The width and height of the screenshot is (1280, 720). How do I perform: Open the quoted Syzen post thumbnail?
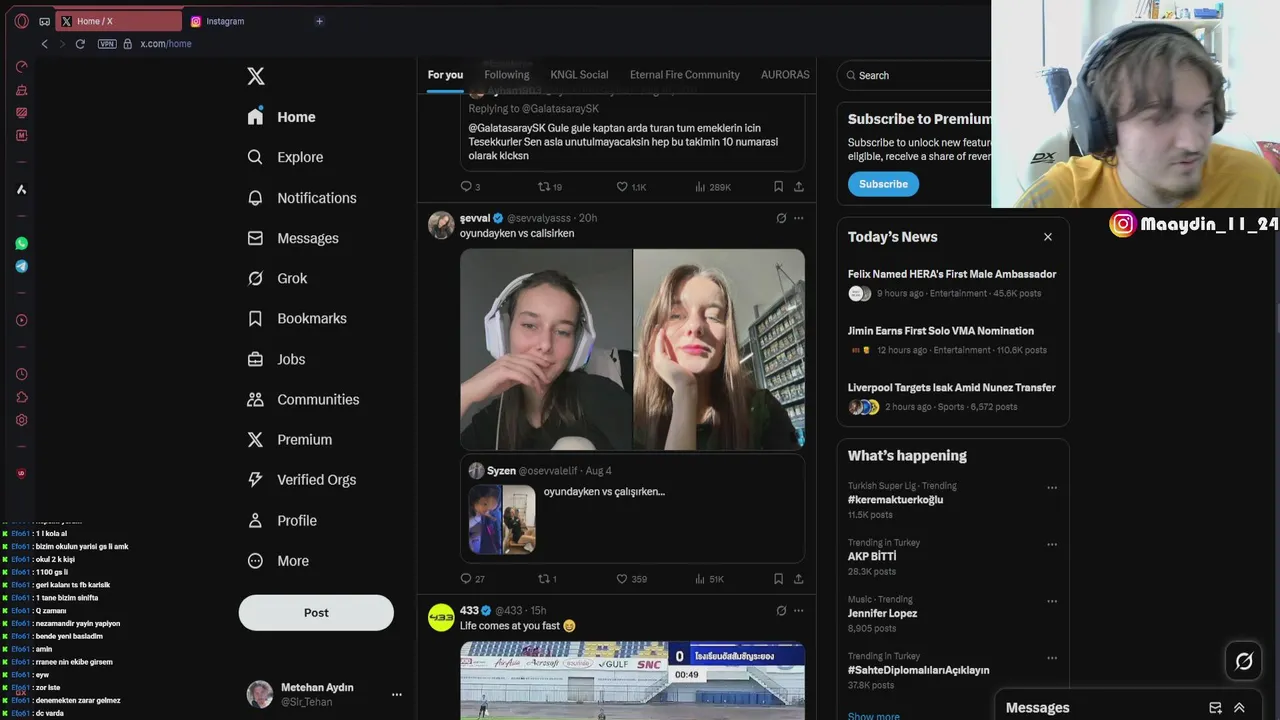point(502,519)
